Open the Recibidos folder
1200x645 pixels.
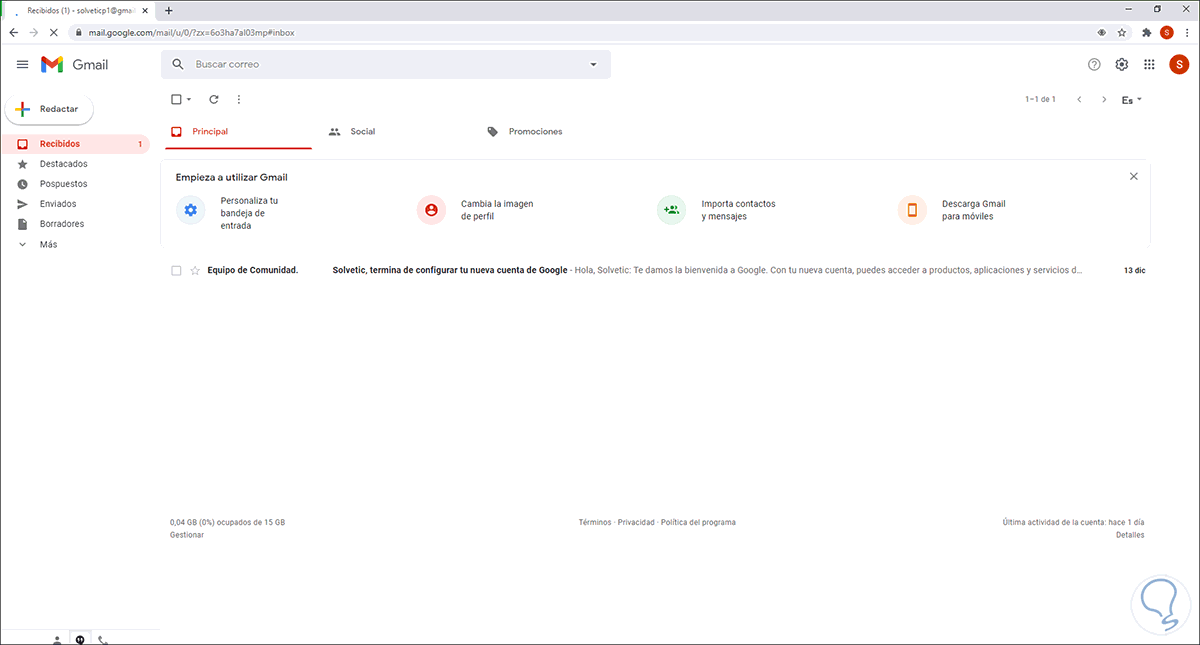tap(75, 144)
